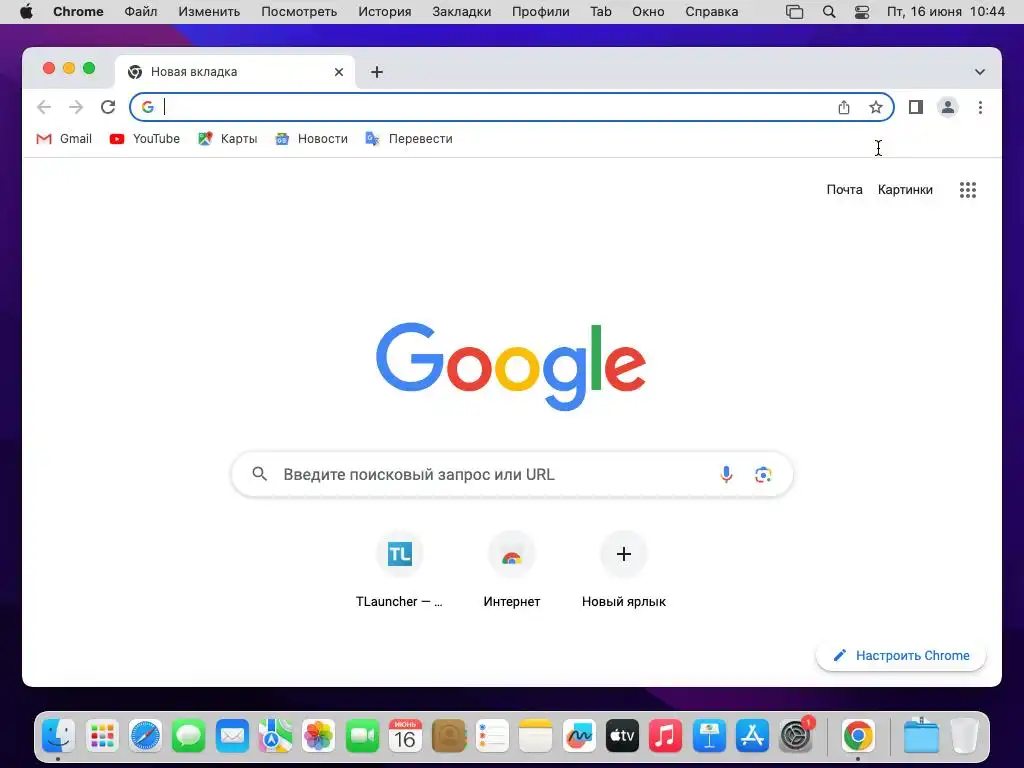1024x768 pixels.
Task: Click the screen mirroring menu bar icon
Action: 794,12
